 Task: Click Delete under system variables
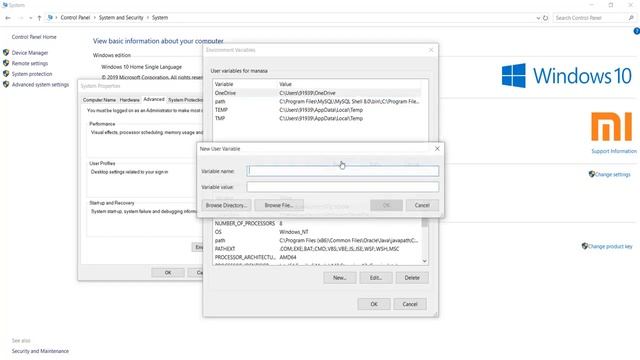412,278
